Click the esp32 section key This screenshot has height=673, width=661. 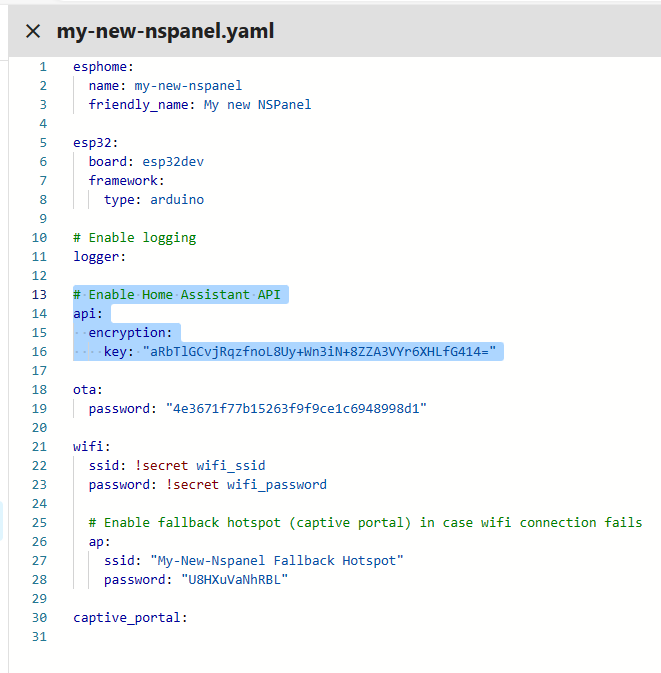coord(95,143)
